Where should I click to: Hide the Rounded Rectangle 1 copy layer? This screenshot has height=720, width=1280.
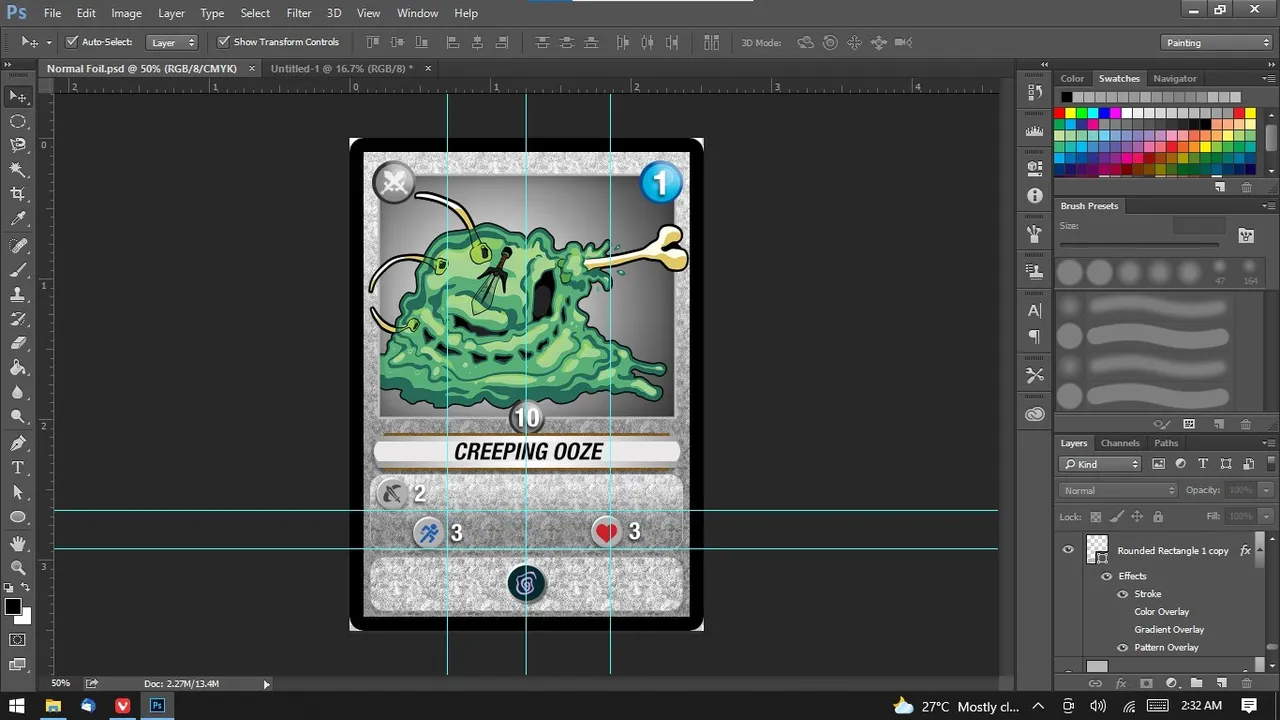(1068, 550)
